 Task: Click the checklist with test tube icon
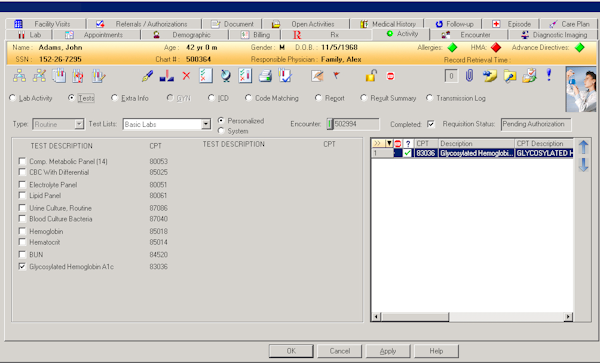pos(245,76)
